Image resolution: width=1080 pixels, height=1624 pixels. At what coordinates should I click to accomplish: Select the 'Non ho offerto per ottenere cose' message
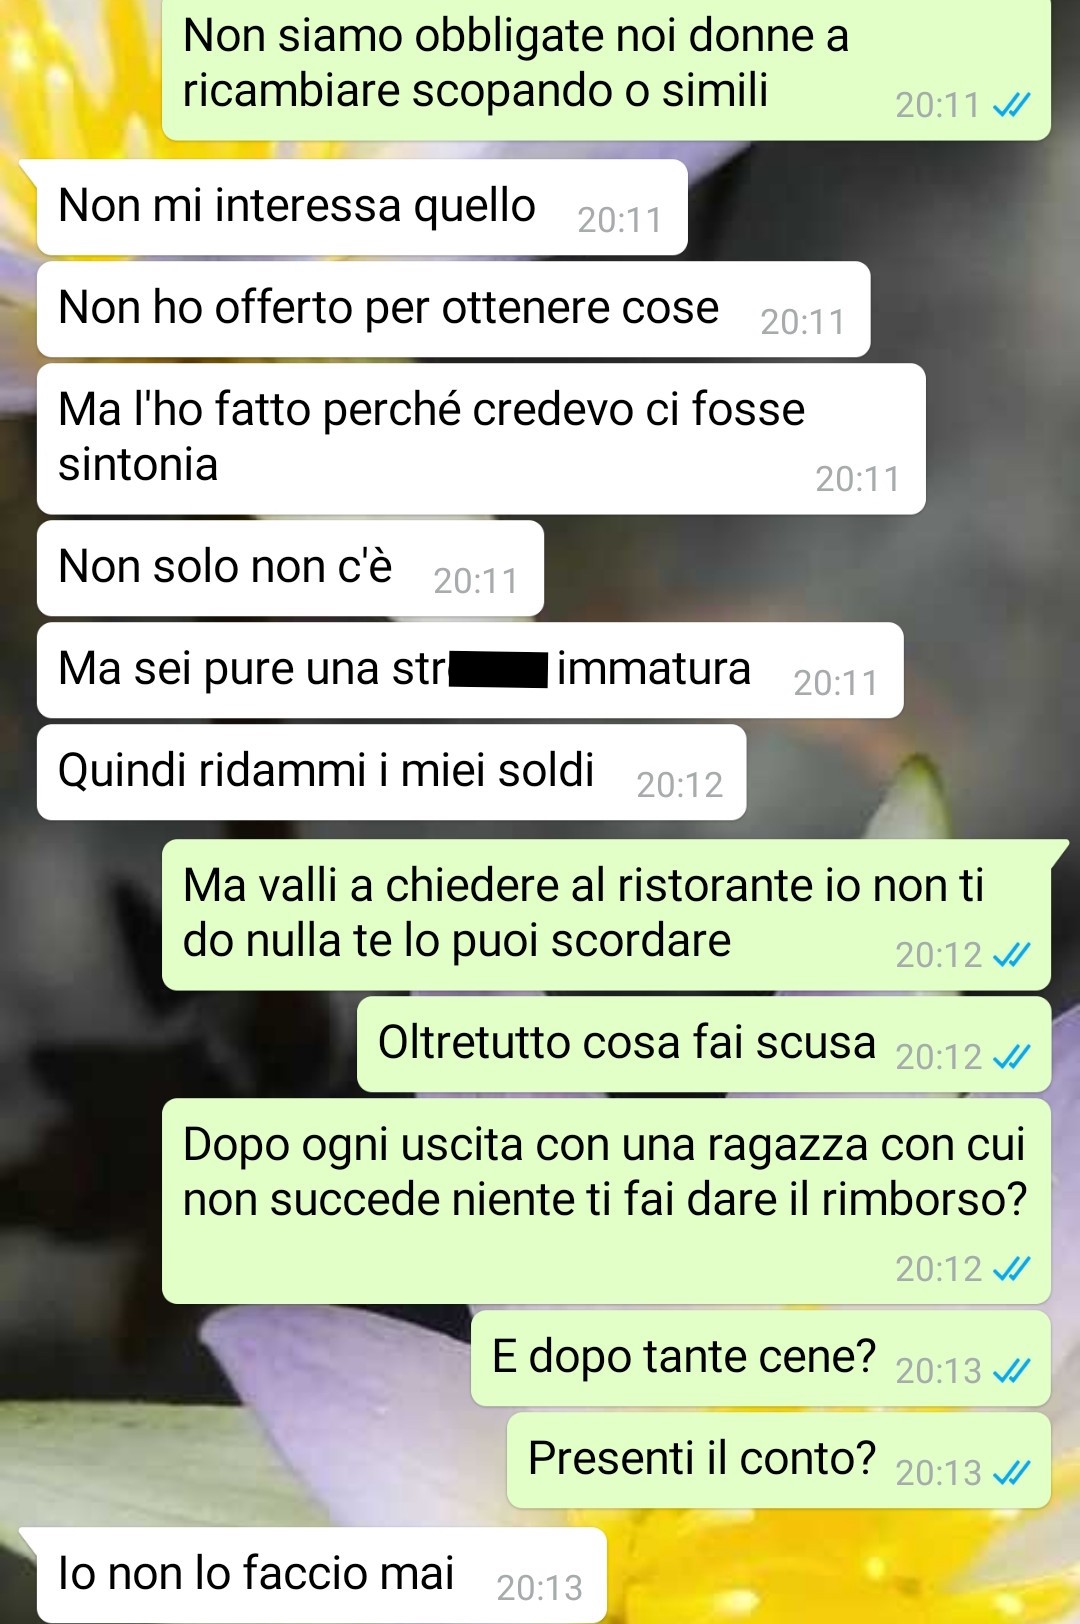click(454, 309)
